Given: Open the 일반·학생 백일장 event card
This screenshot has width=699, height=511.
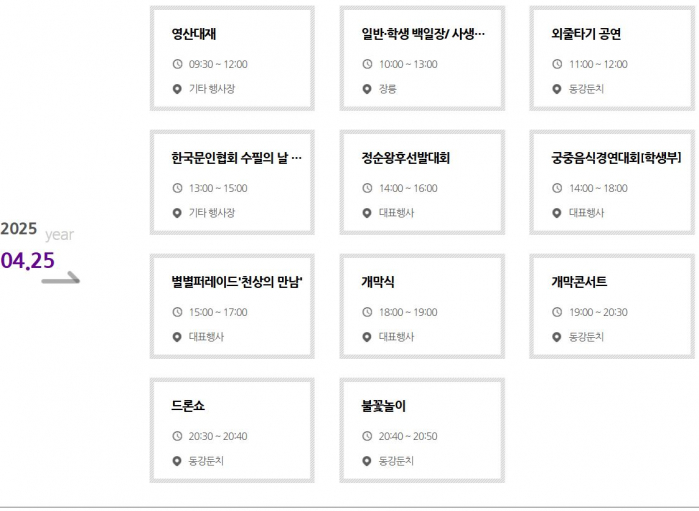Looking at the screenshot, I should click(422, 58).
